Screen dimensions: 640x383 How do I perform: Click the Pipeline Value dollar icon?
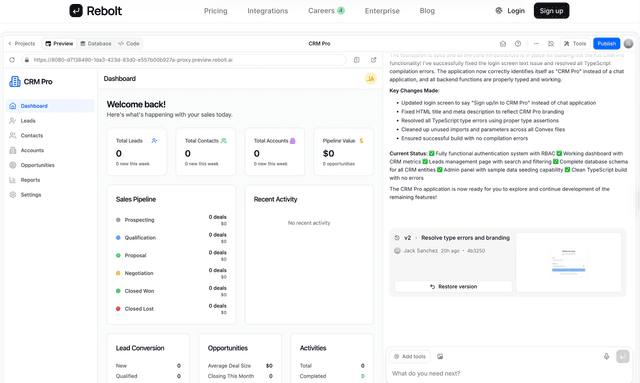pyautogui.click(x=361, y=141)
